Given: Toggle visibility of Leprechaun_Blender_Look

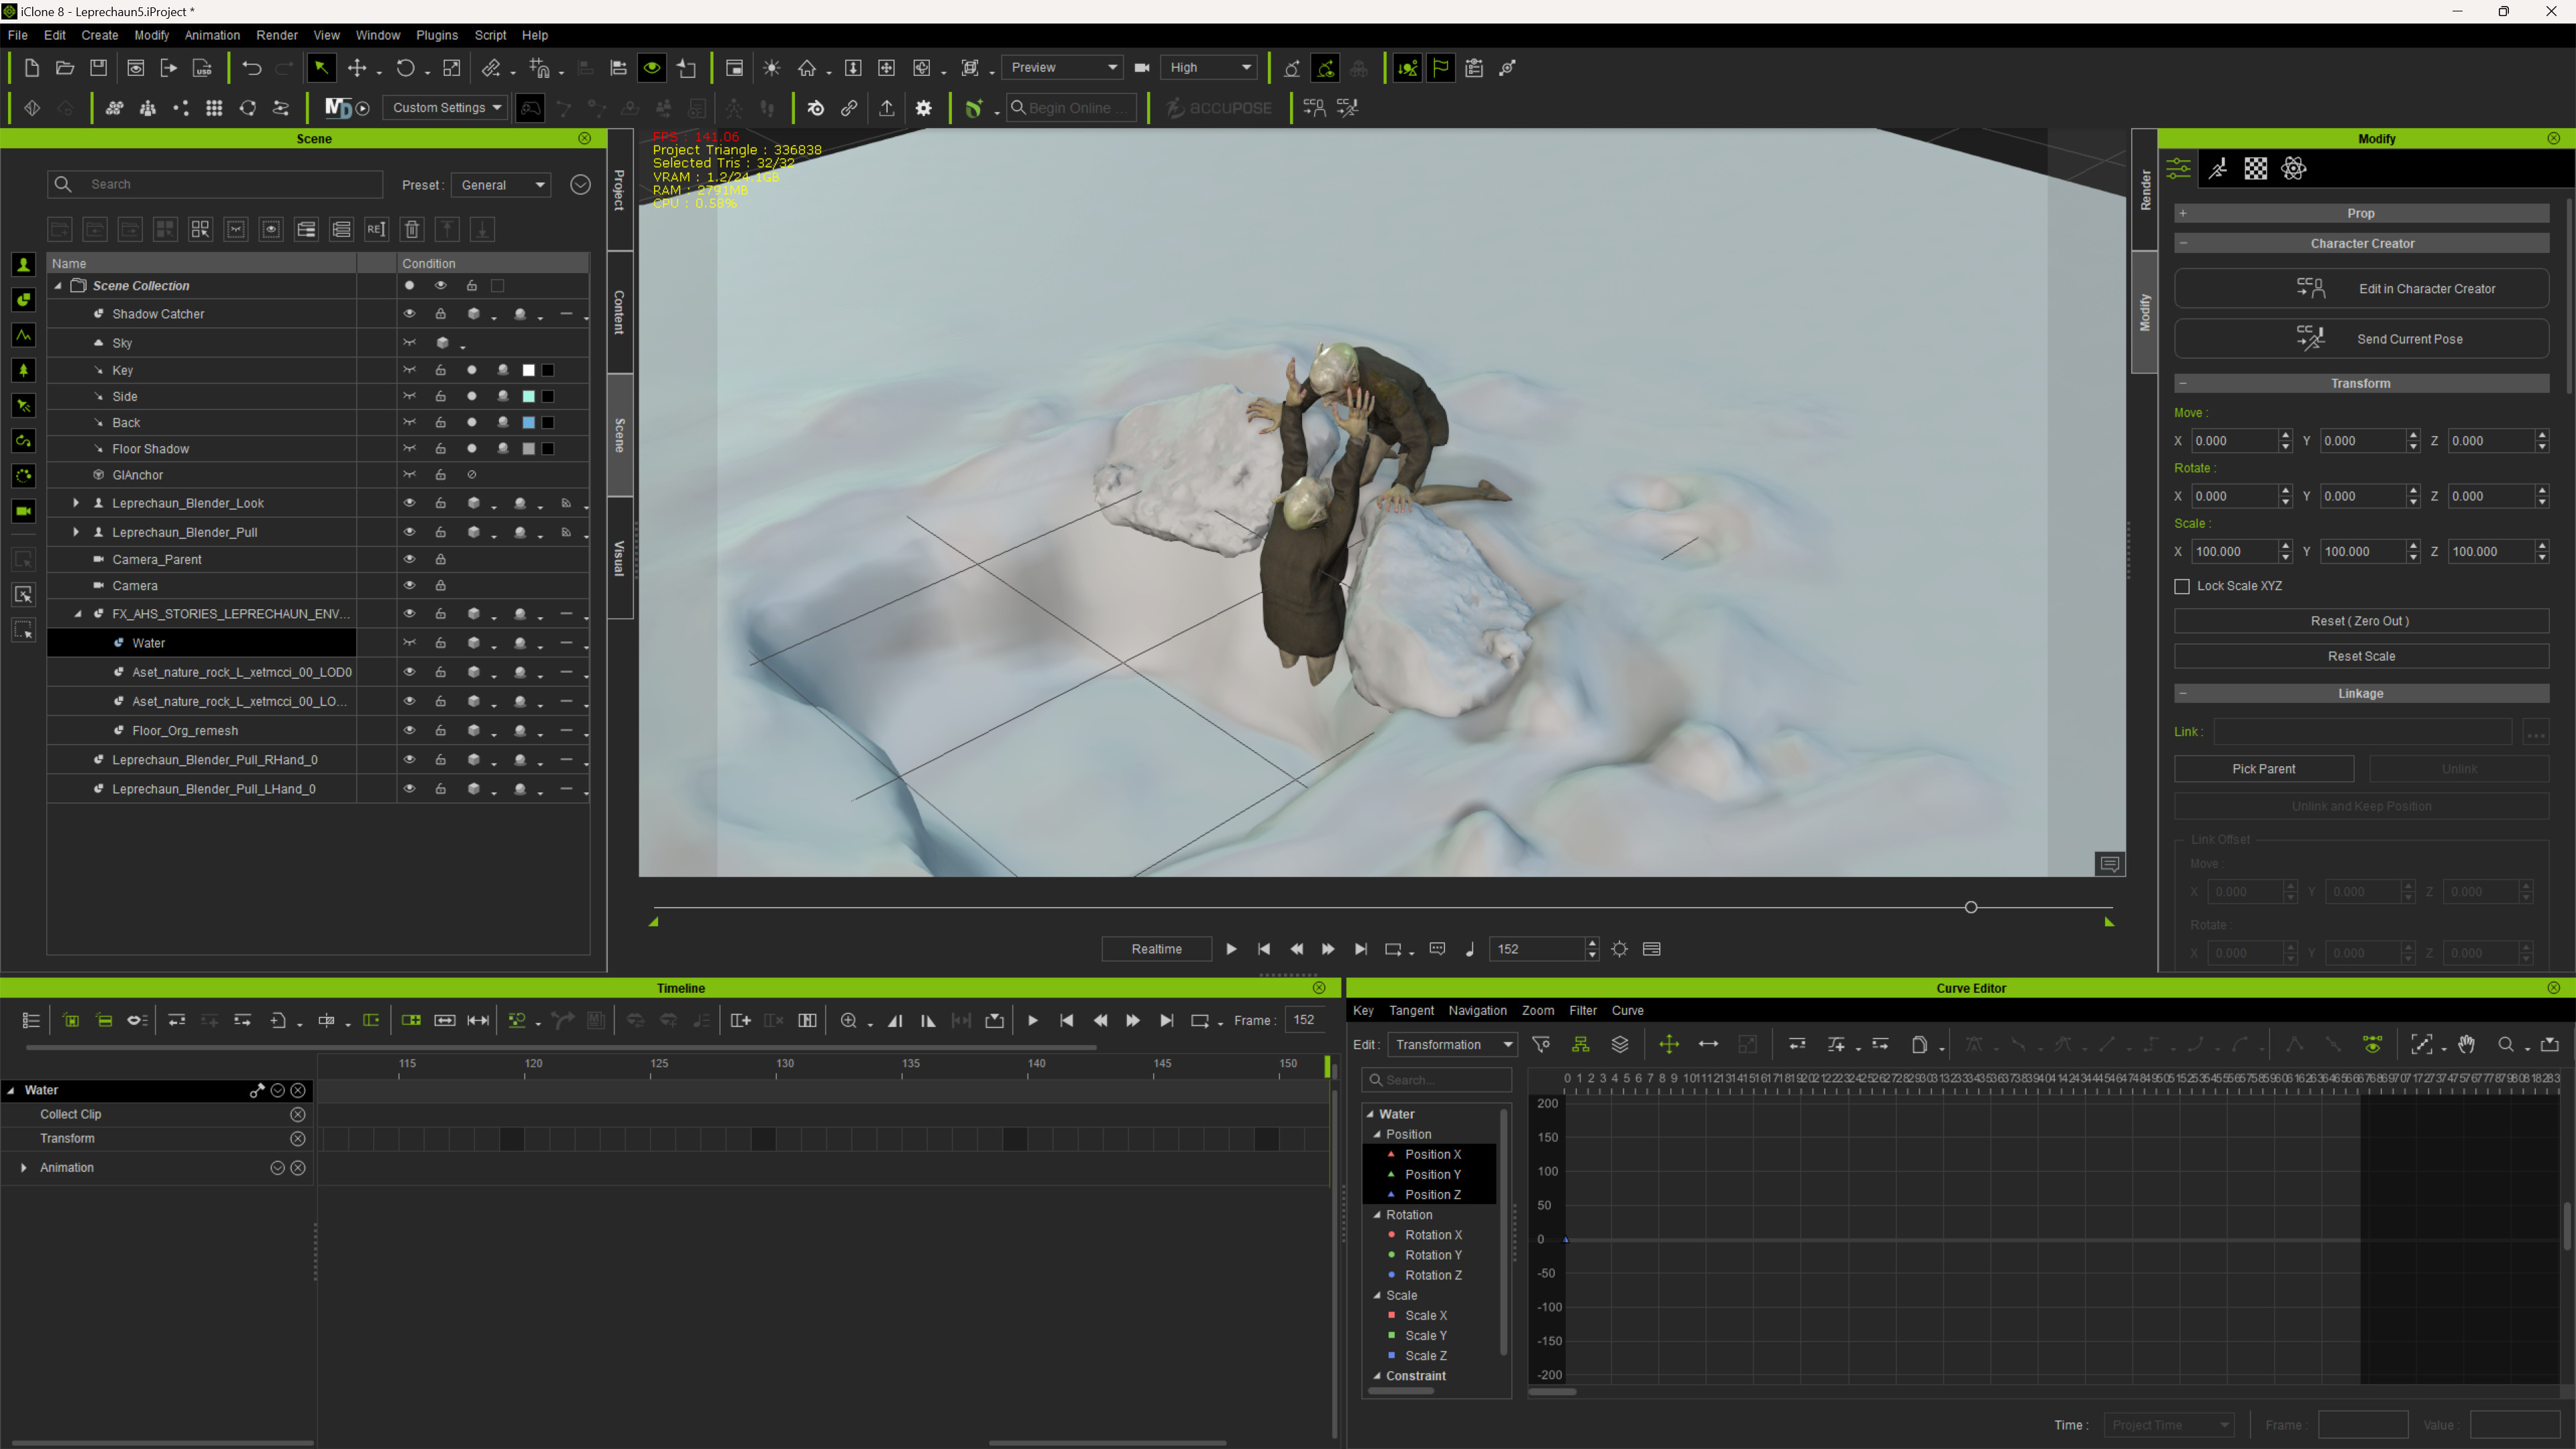Looking at the screenshot, I should [409, 503].
